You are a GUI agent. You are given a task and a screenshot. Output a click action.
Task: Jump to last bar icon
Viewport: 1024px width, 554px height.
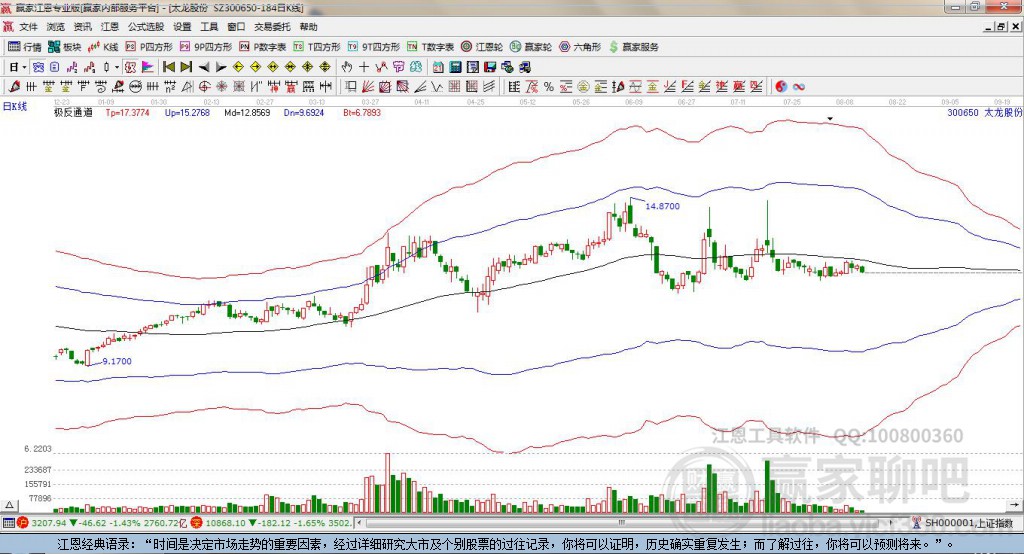(x=186, y=67)
